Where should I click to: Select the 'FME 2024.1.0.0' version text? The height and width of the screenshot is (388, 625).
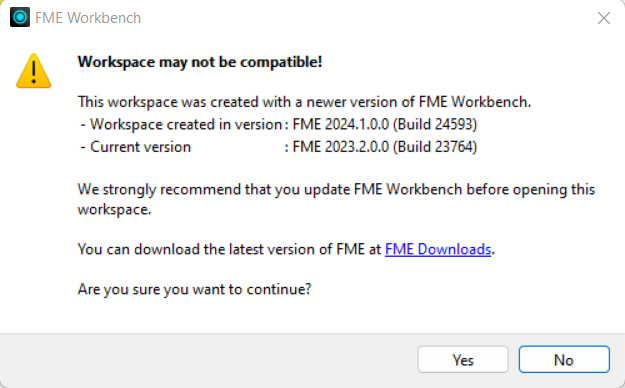(x=340, y=124)
